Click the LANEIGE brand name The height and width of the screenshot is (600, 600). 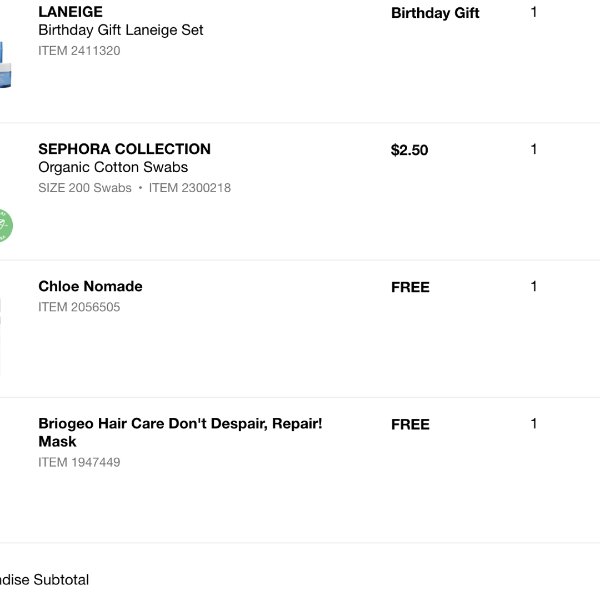tap(70, 12)
